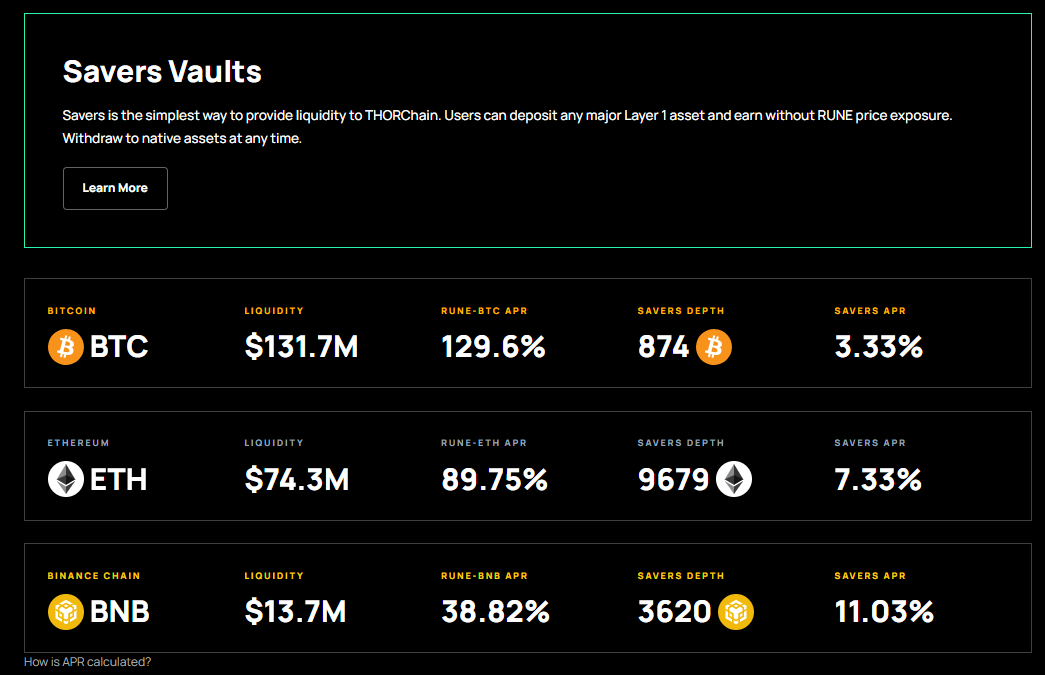1045x675 pixels.
Task: Click the SAVERS DEPTH label in the Bitcoin row
Action: coord(680,311)
